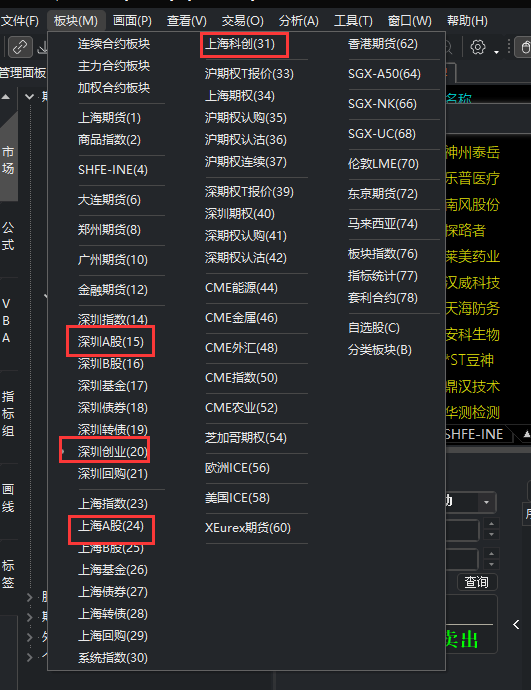Choose 套利合约(78) menu item

point(383,297)
